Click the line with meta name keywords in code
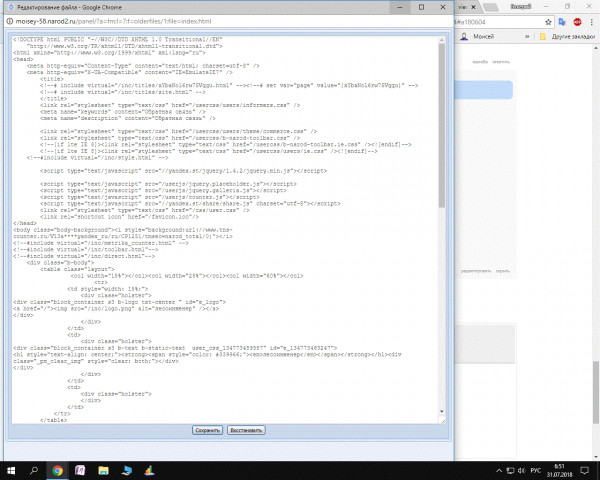The width and height of the screenshot is (600, 480). click(123, 112)
